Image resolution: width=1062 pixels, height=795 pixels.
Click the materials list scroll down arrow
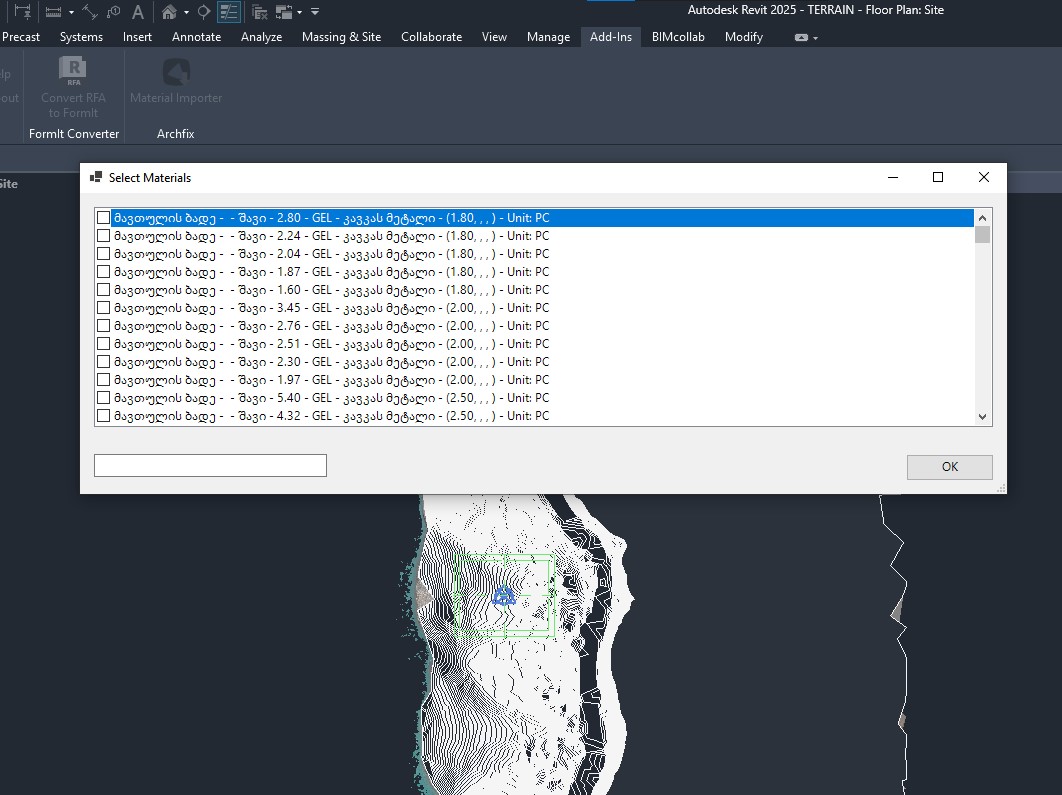point(983,417)
